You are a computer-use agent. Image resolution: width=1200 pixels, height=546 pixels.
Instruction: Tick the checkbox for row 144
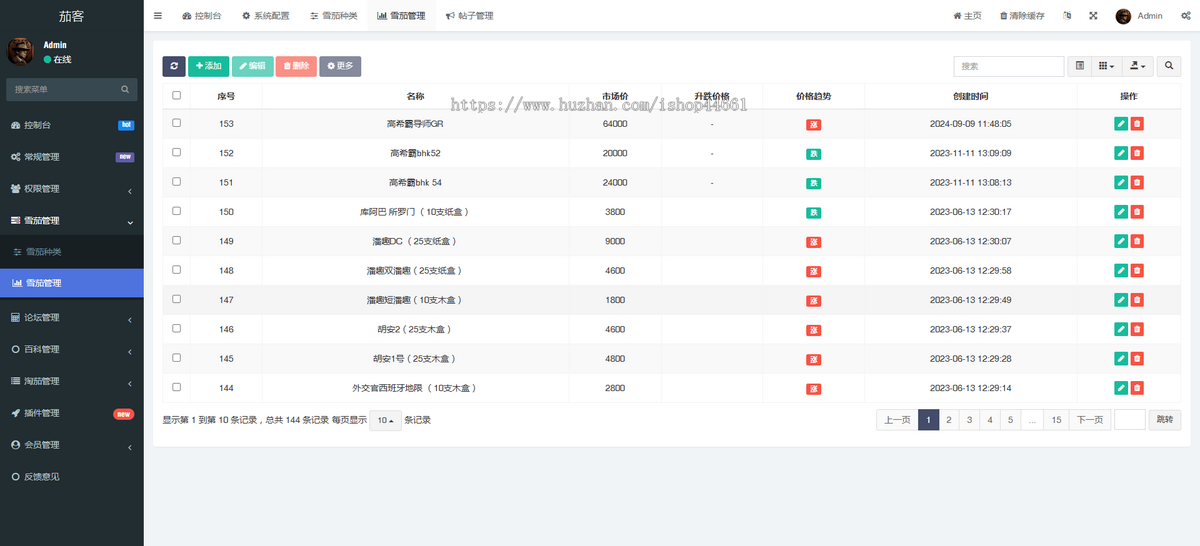pyautogui.click(x=177, y=386)
